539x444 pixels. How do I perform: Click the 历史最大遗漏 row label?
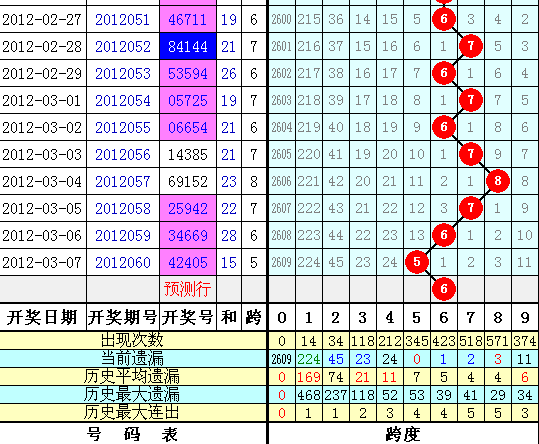pos(131,394)
